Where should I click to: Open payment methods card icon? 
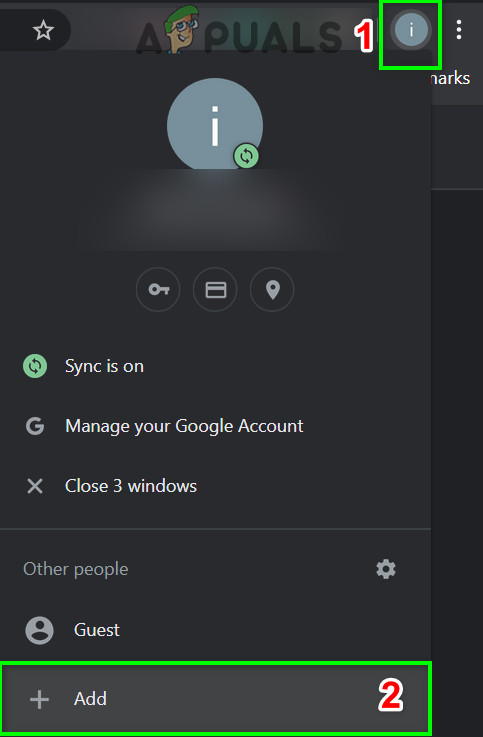(x=215, y=290)
